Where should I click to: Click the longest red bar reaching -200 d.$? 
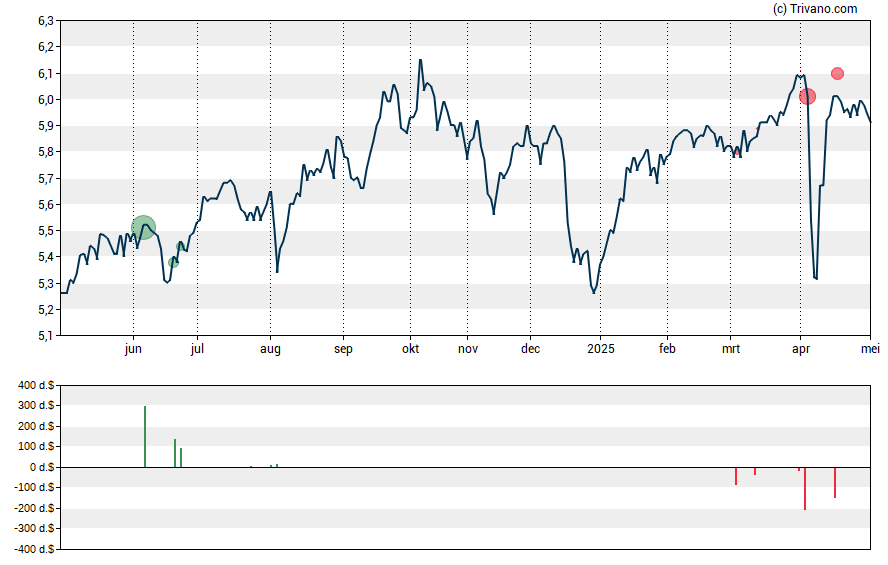[805, 489]
